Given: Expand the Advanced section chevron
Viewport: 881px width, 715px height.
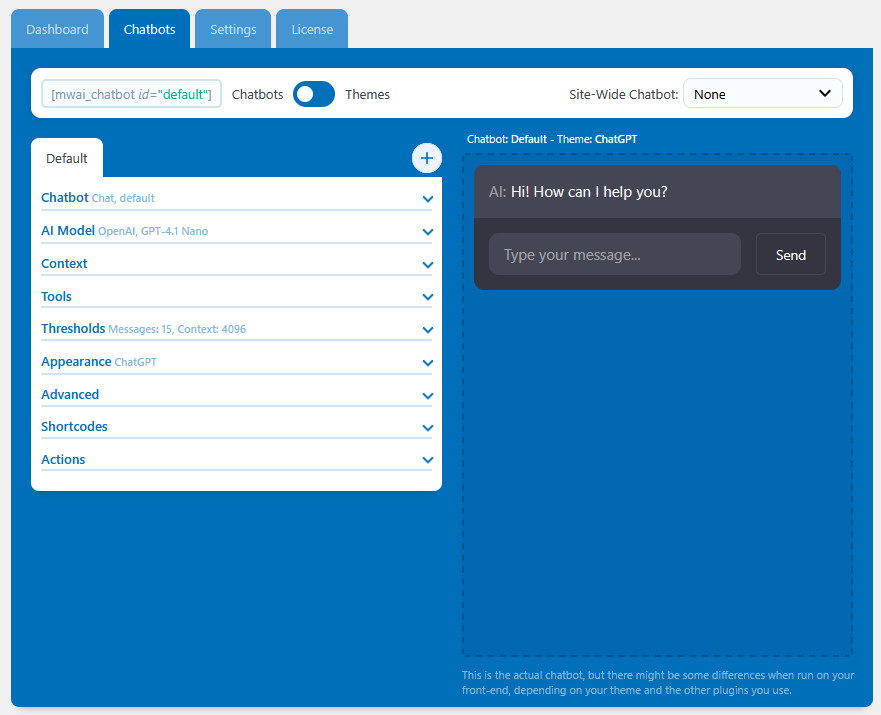Looking at the screenshot, I should pos(427,395).
